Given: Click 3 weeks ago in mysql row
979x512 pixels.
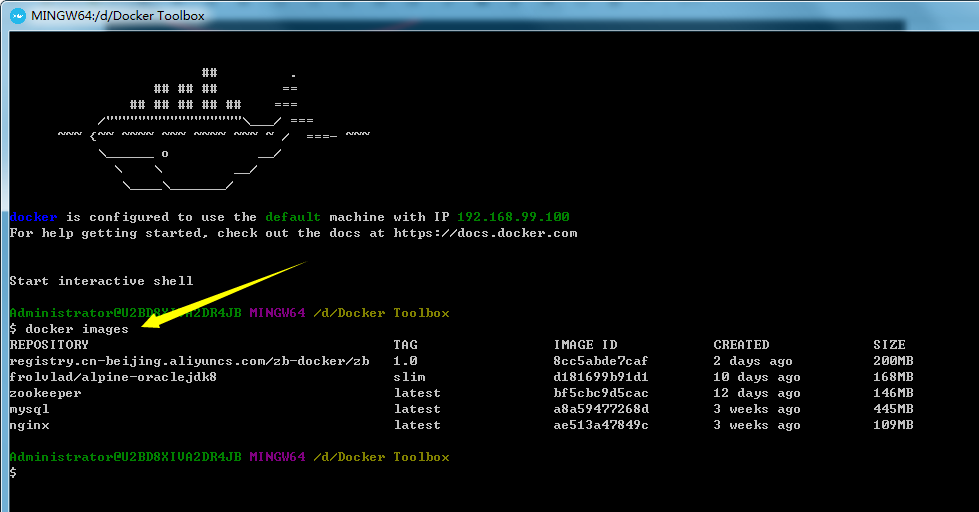Looking at the screenshot, I should [757, 409].
